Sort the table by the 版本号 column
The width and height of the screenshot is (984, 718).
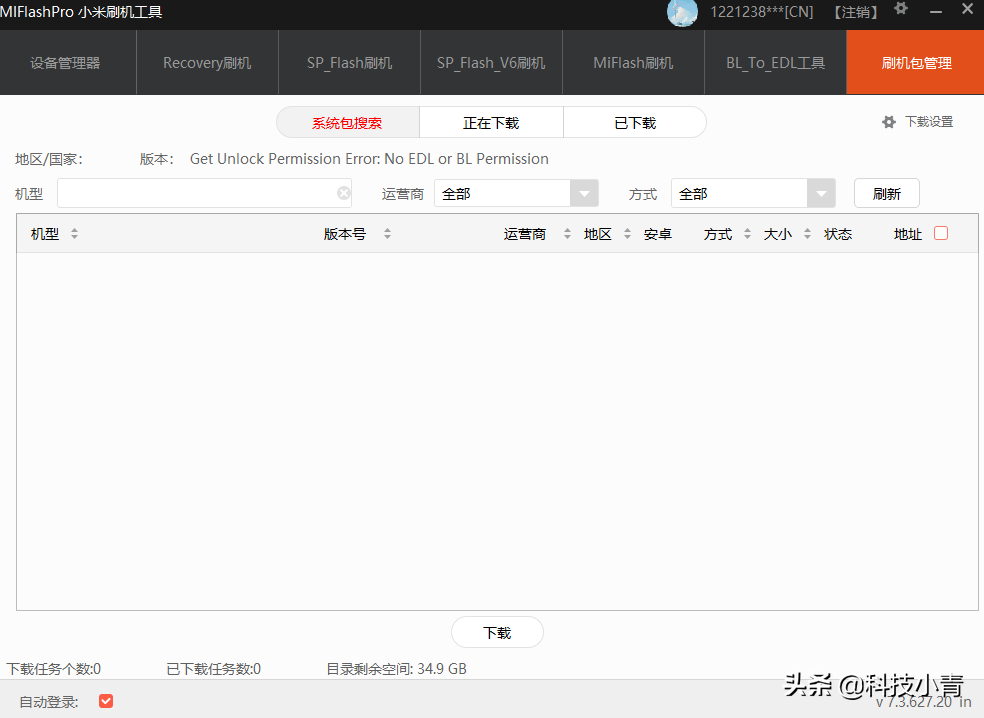pyautogui.click(x=387, y=233)
